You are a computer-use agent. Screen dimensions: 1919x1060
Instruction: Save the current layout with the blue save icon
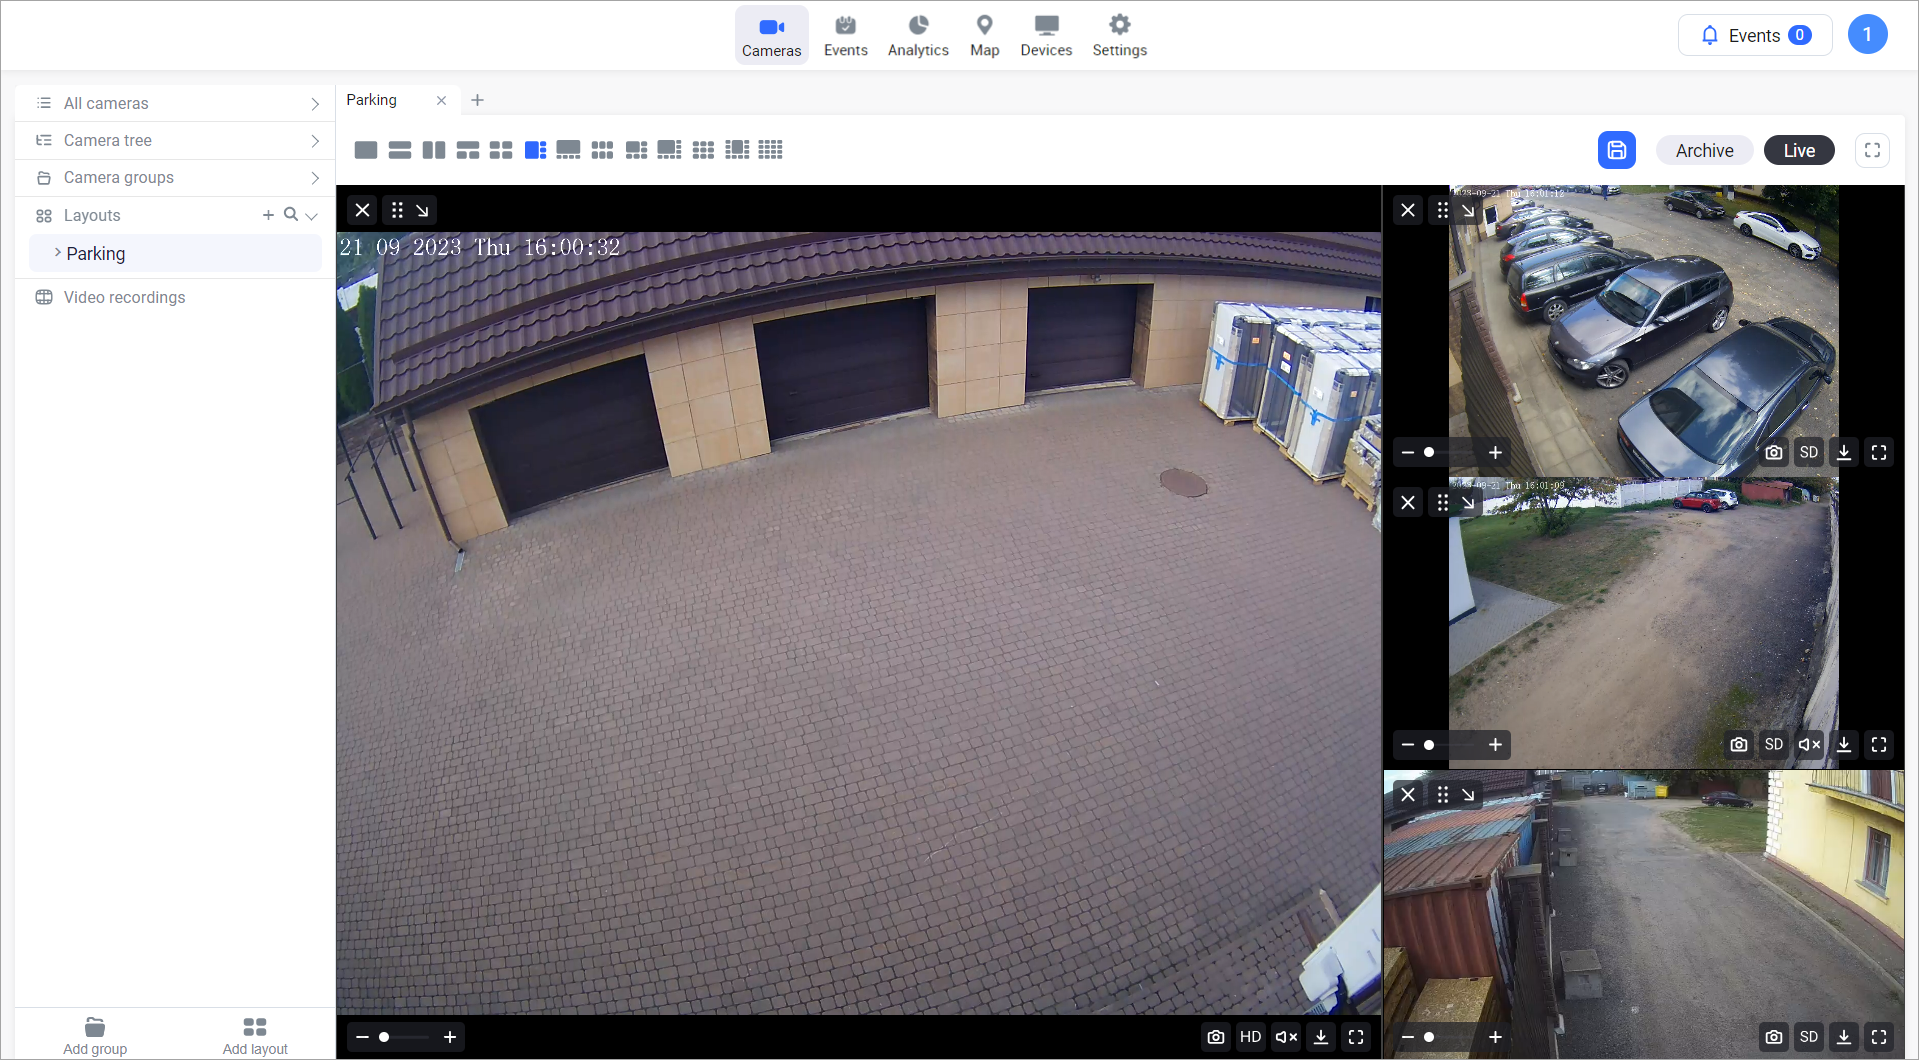pos(1616,150)
